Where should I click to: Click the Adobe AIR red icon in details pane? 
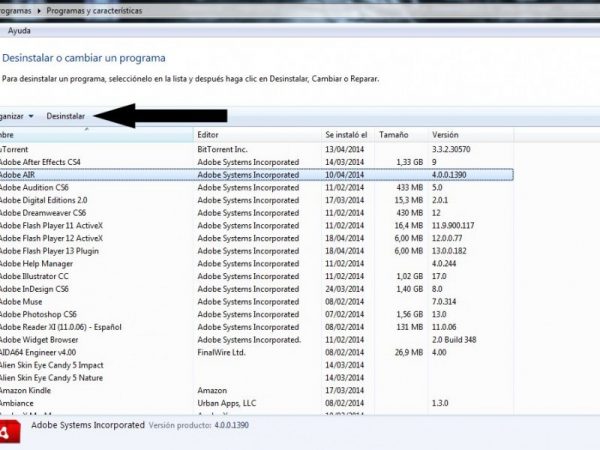(10, 432)
